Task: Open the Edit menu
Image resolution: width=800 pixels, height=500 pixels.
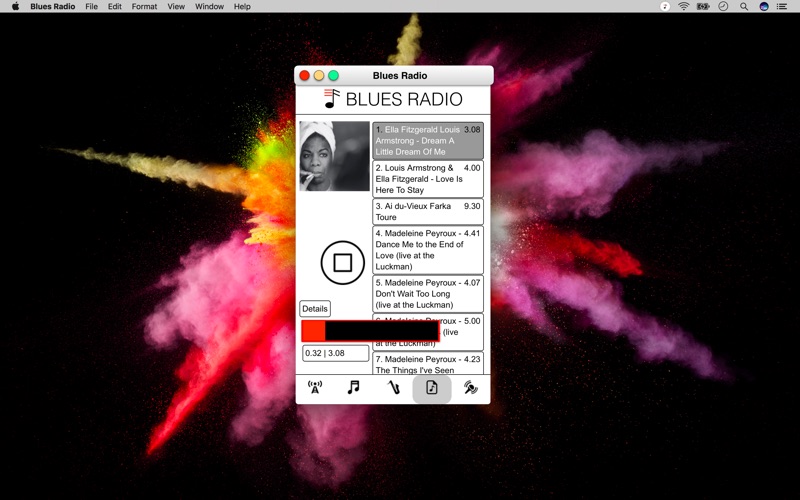Action: click(115, 6)
